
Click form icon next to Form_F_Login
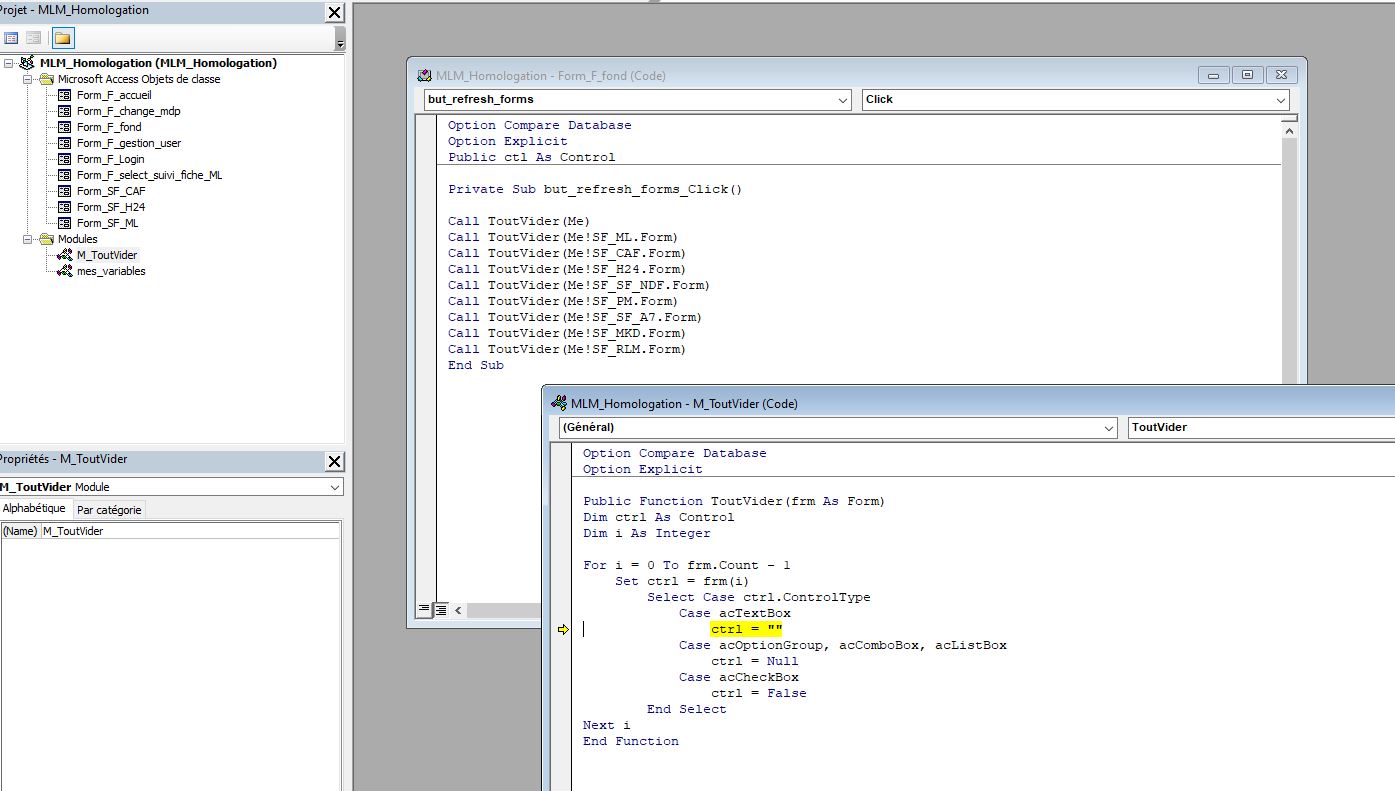point(65,159)
